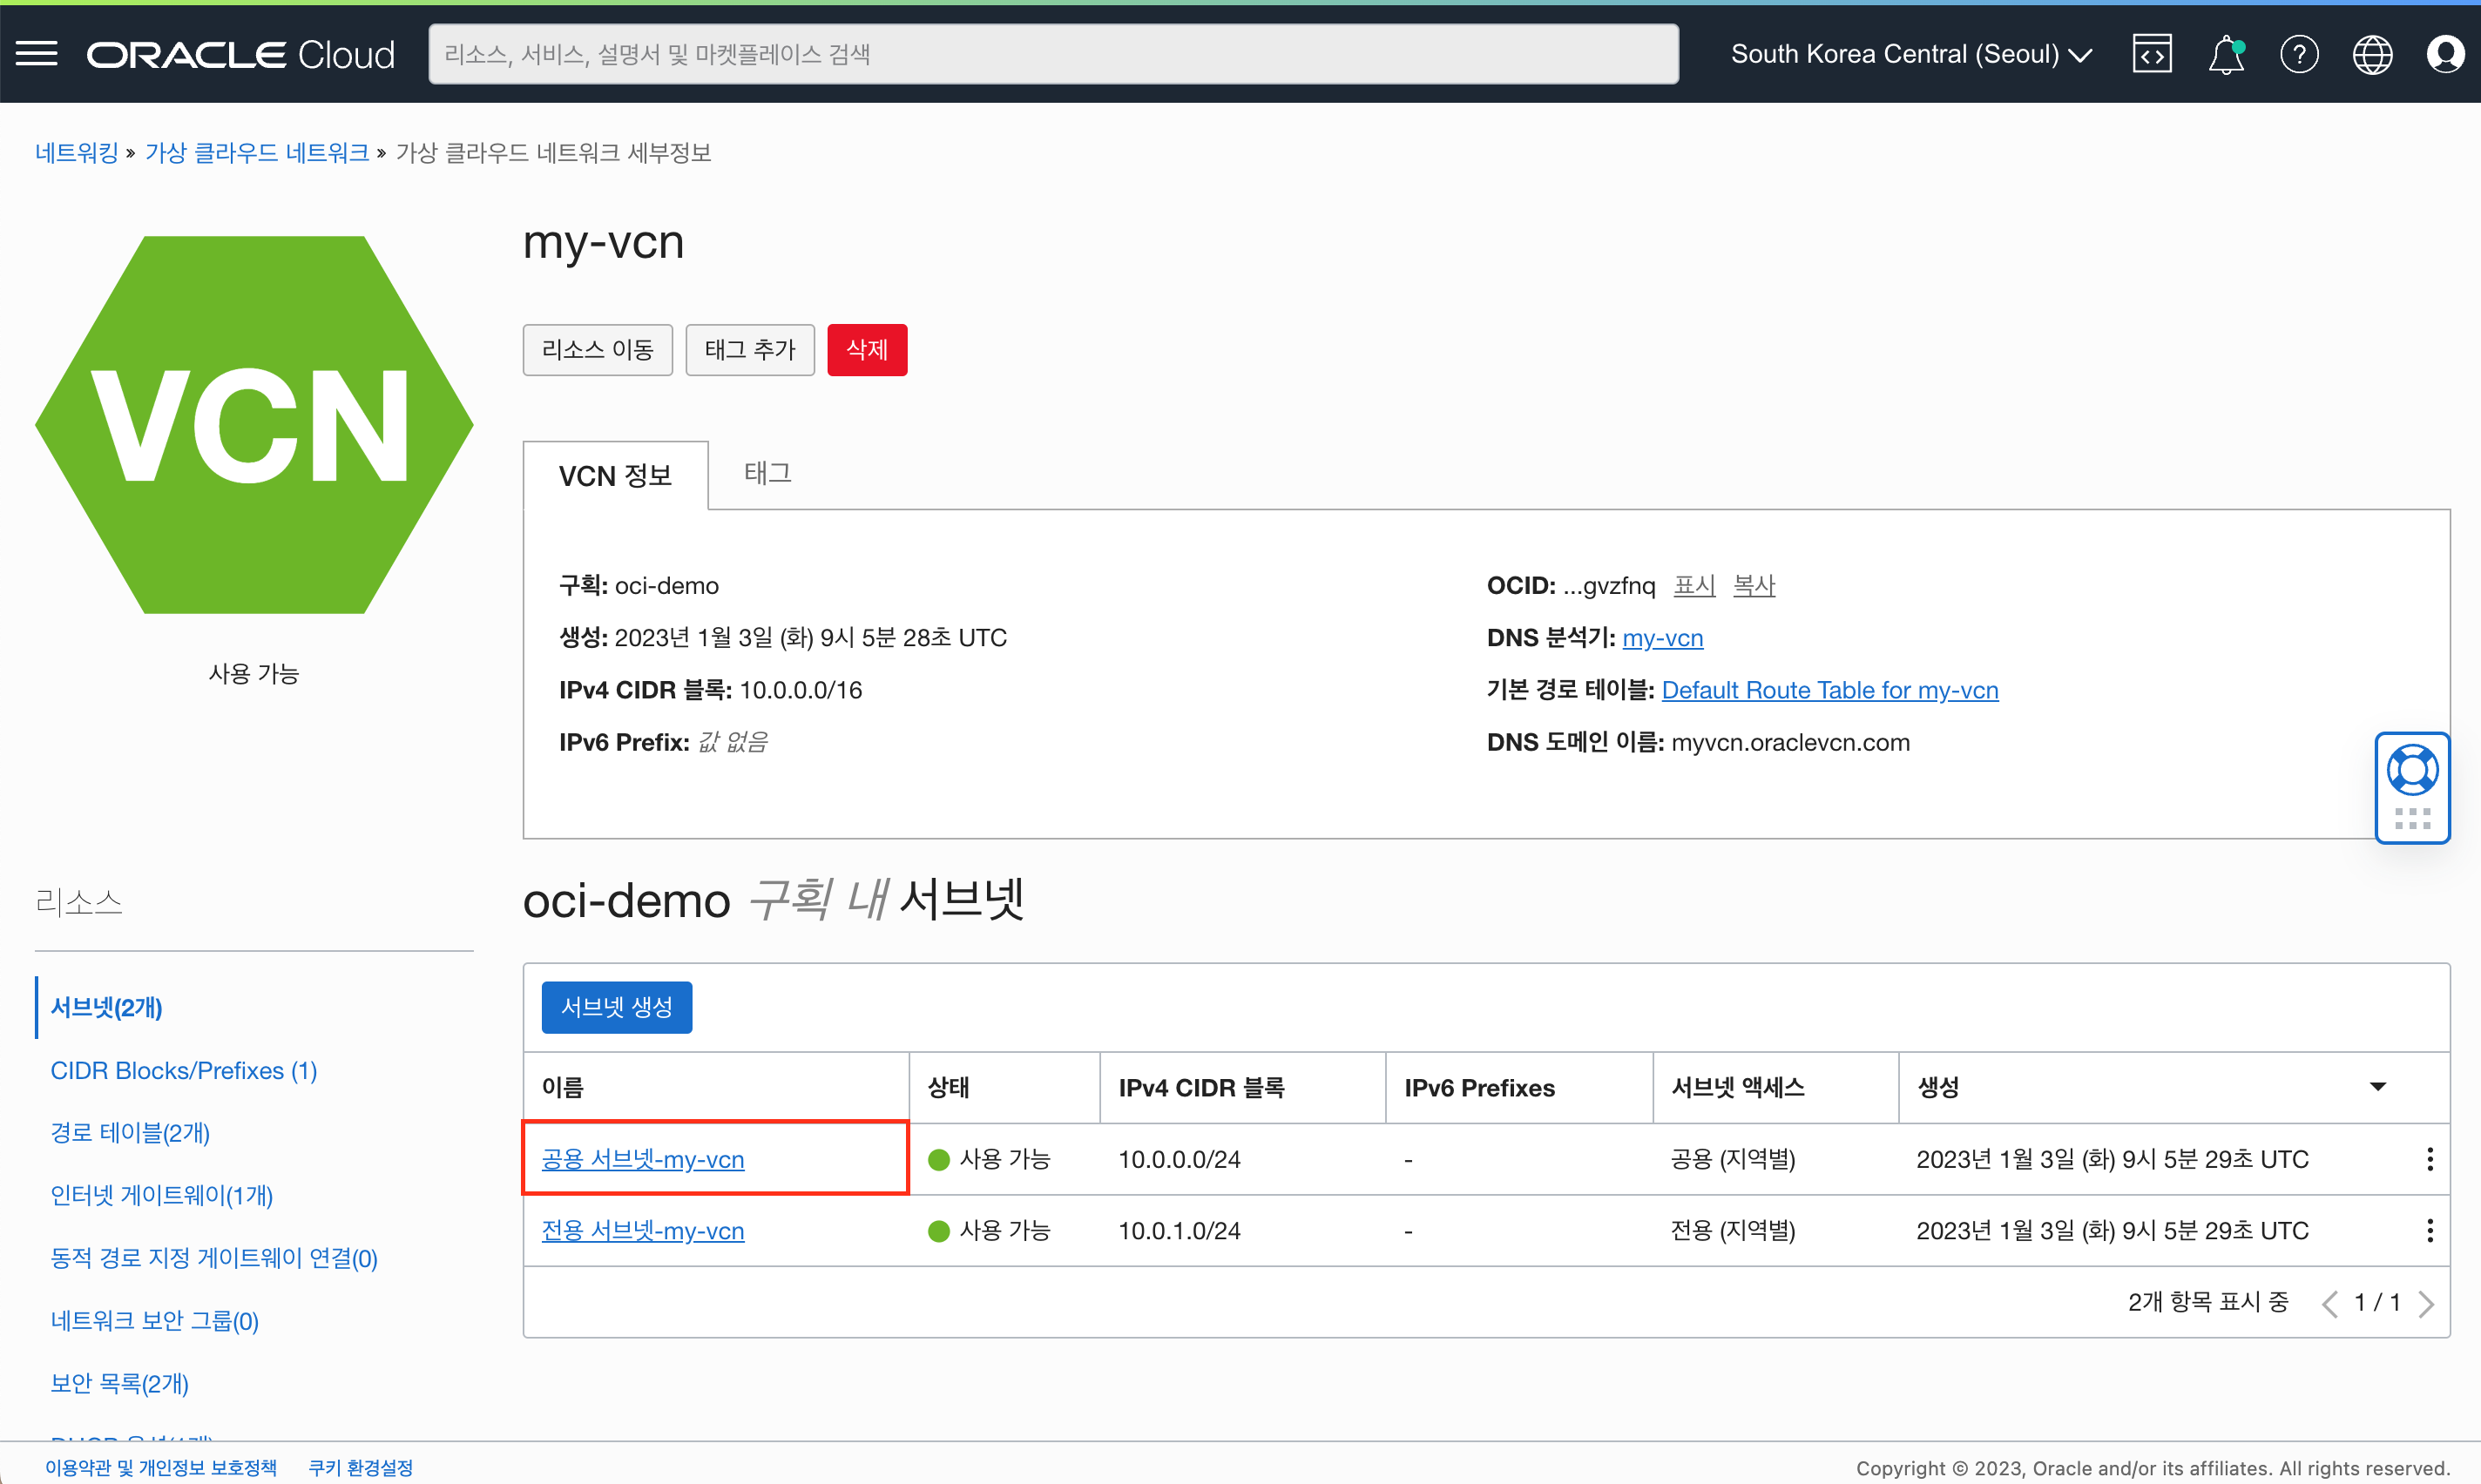Click the 서브넷 생성 button
2481x1484 pixels.
point(616,1007)
